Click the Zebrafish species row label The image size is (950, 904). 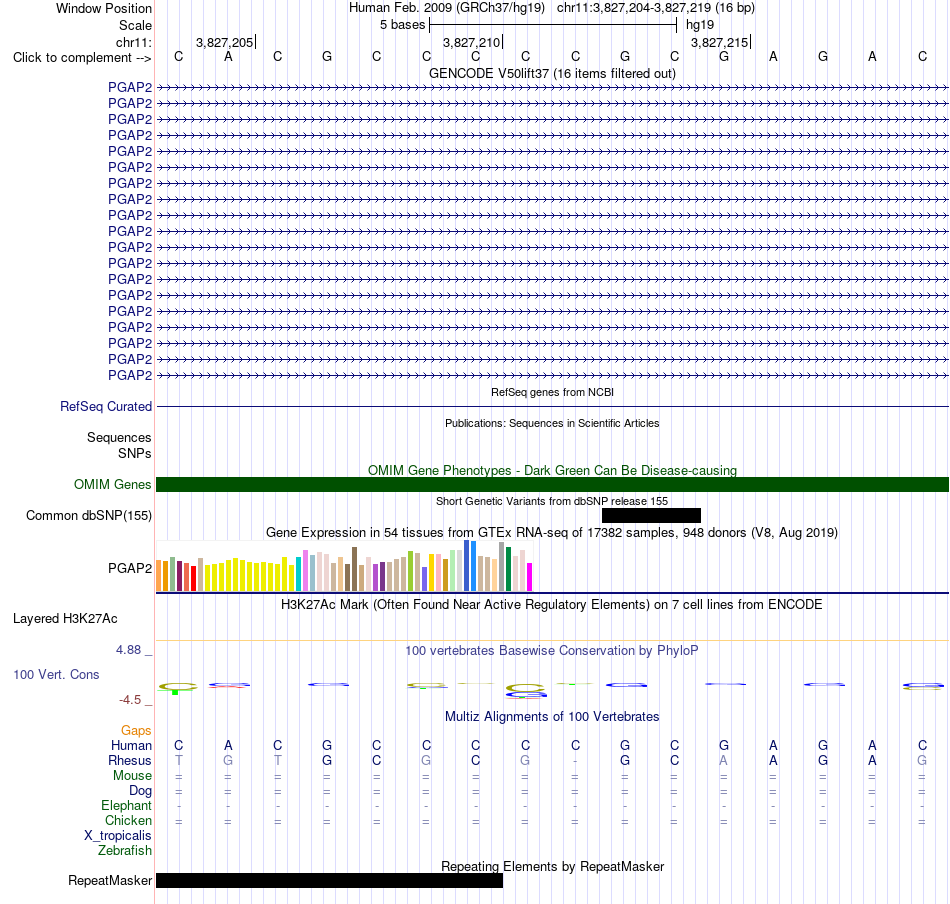pos(124,851)
